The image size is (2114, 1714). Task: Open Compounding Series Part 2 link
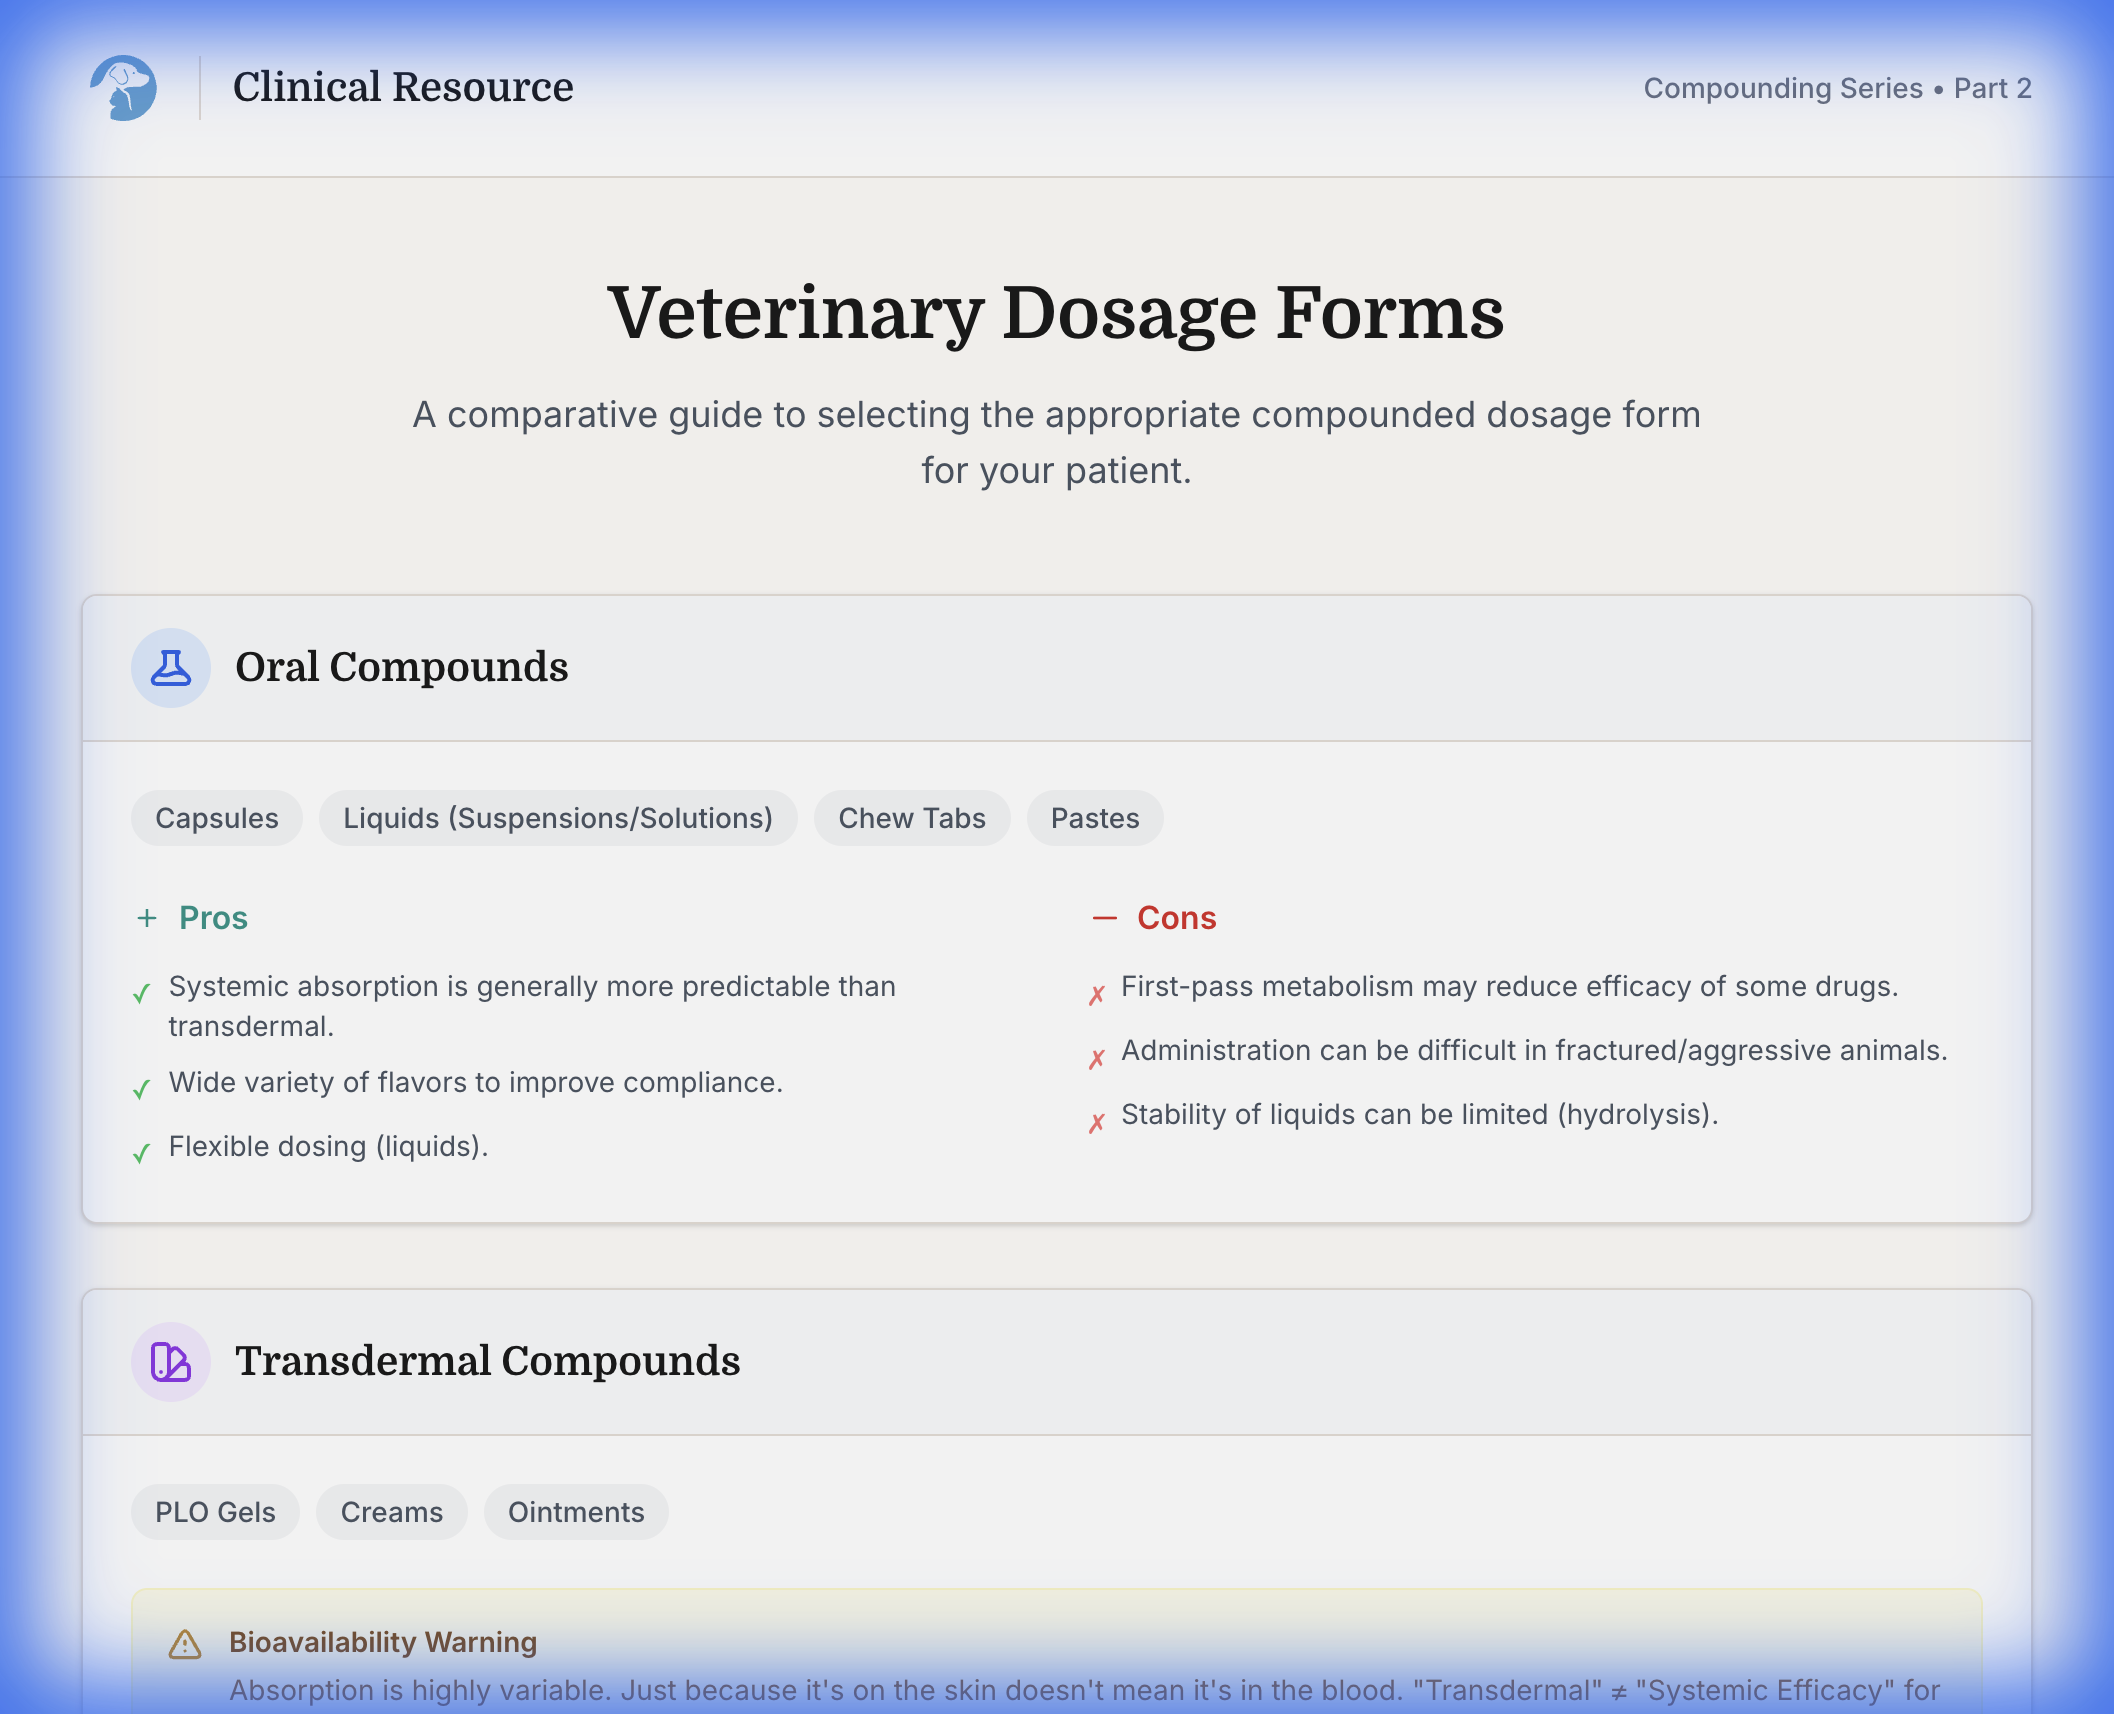click(1837, 89)
